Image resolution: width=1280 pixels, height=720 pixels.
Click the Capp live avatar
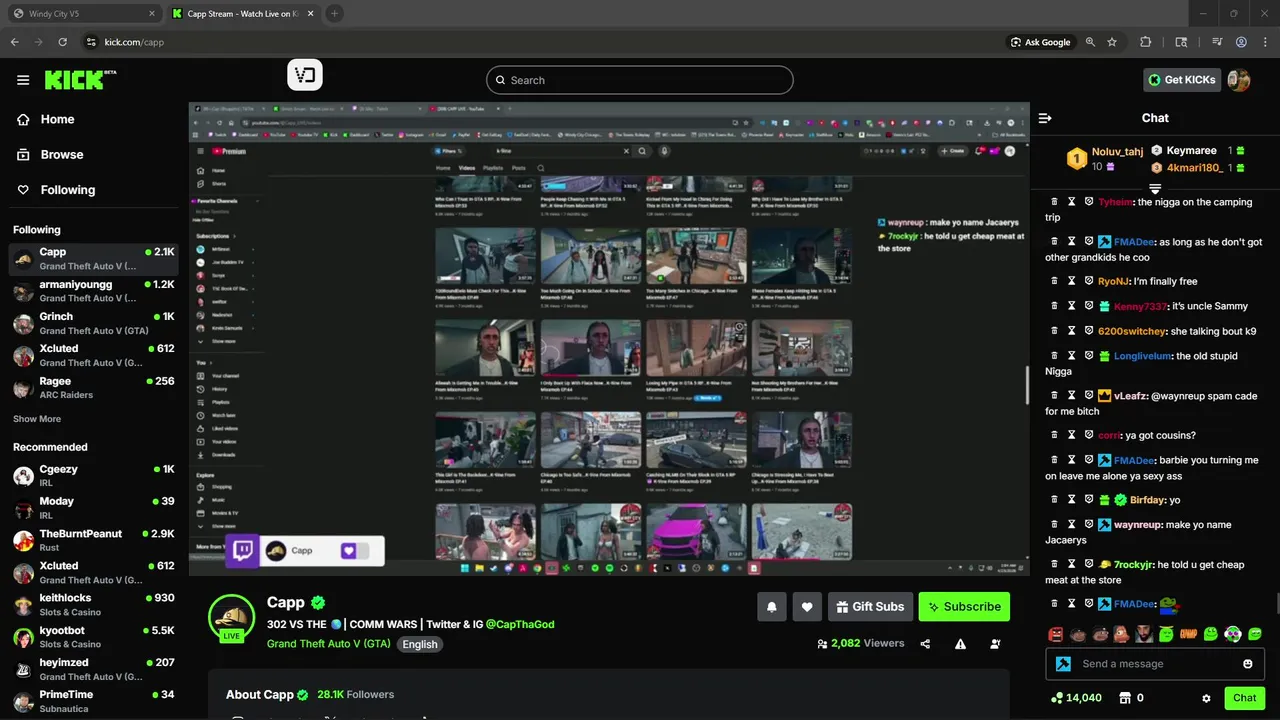pos(231,617)
